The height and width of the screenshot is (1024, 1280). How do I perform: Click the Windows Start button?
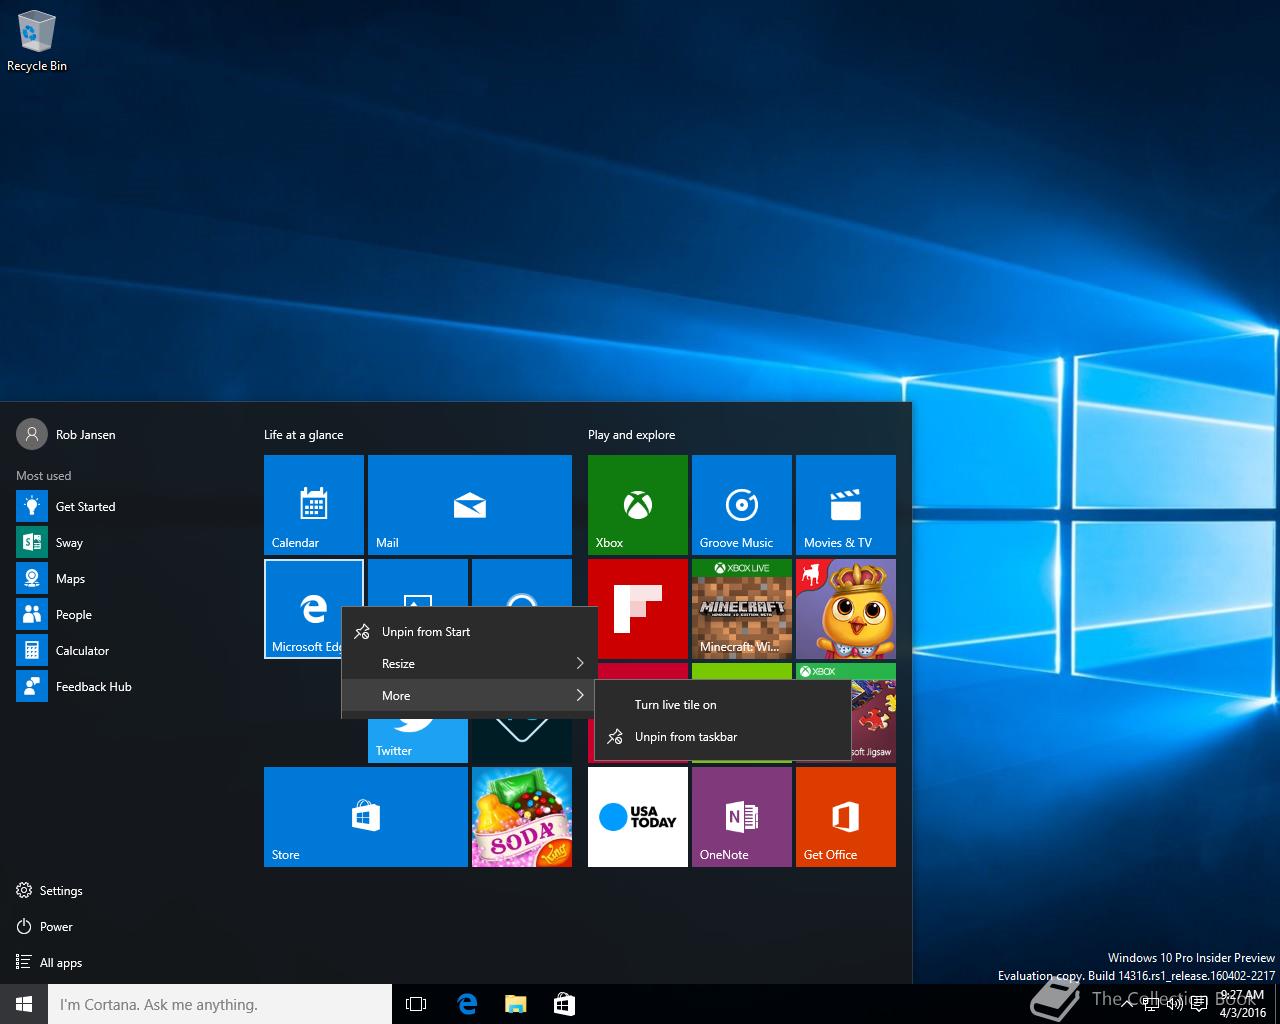[24, 1004]
